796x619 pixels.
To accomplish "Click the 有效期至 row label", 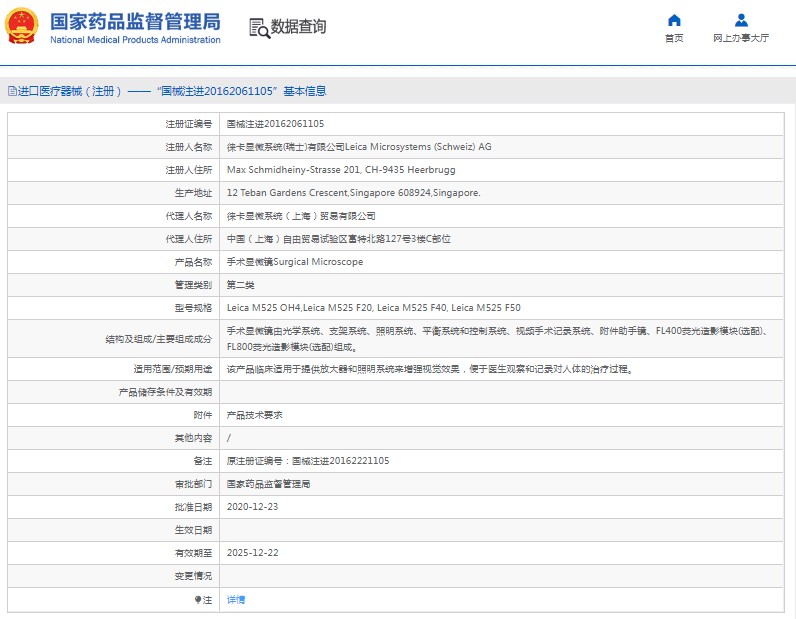I will click(x=193, y=552).
